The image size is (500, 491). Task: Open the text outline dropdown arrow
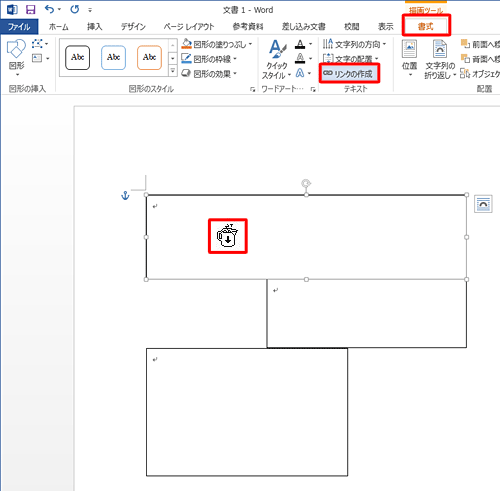pos(311,59)
